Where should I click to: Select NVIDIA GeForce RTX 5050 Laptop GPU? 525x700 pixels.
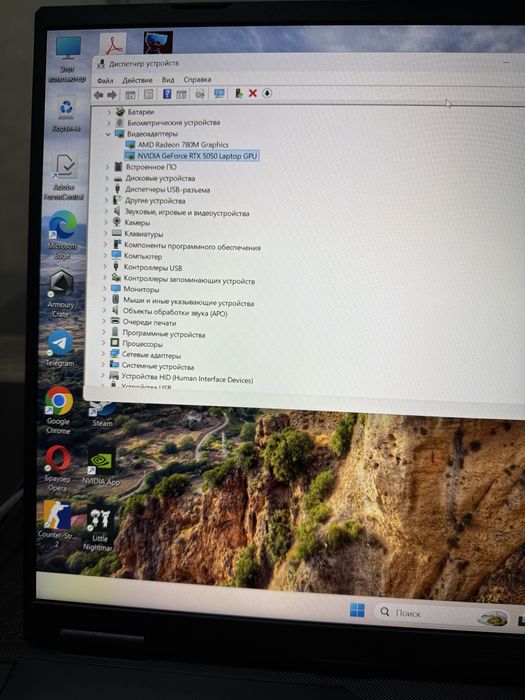coord(192,156)
